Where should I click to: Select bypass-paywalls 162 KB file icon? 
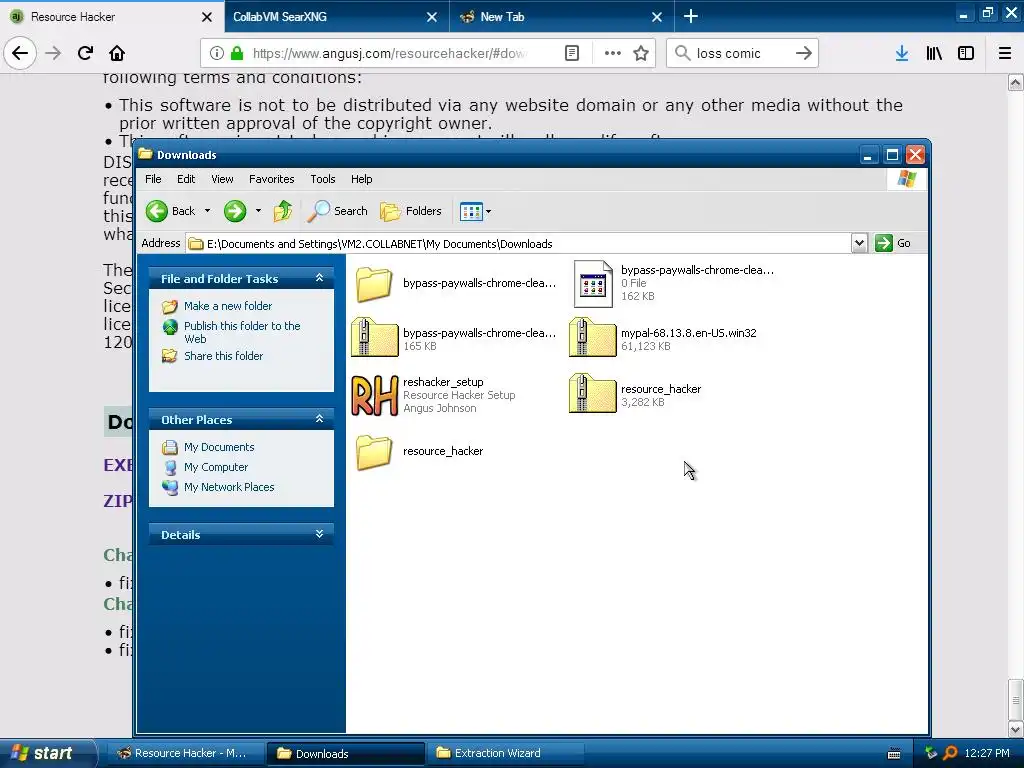pos(593,284)
